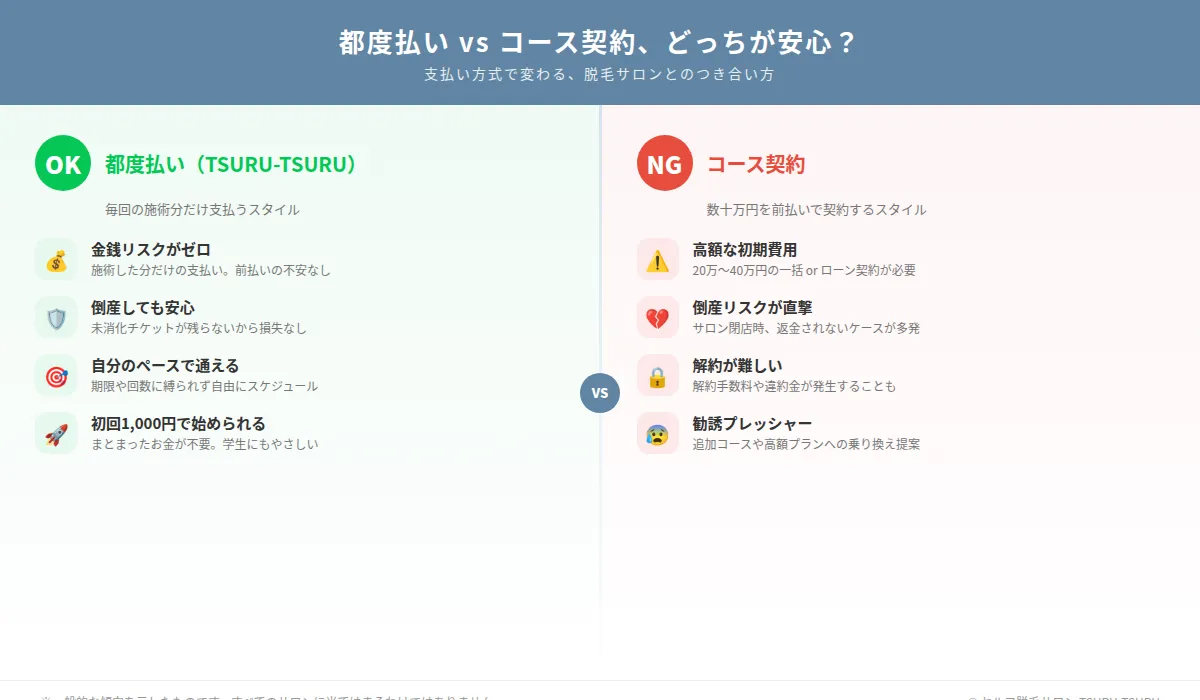1200x700 pixels.
Task: Click the lock icon beside 解約が難しい
Action: pos(658,375)
